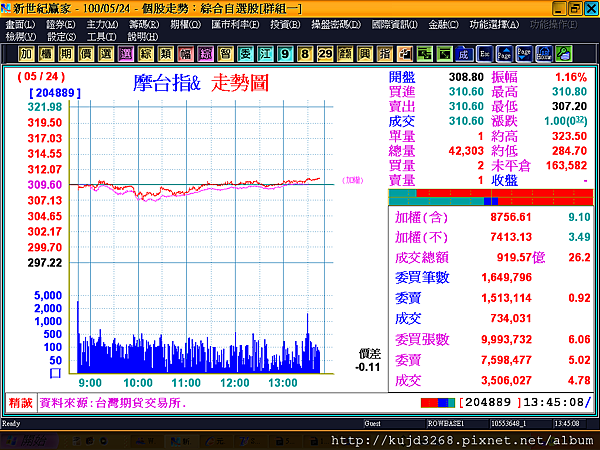The image size is (600, 450).
Task: Click the yellow 選 toolbar button
Action: tap(106, 54)
